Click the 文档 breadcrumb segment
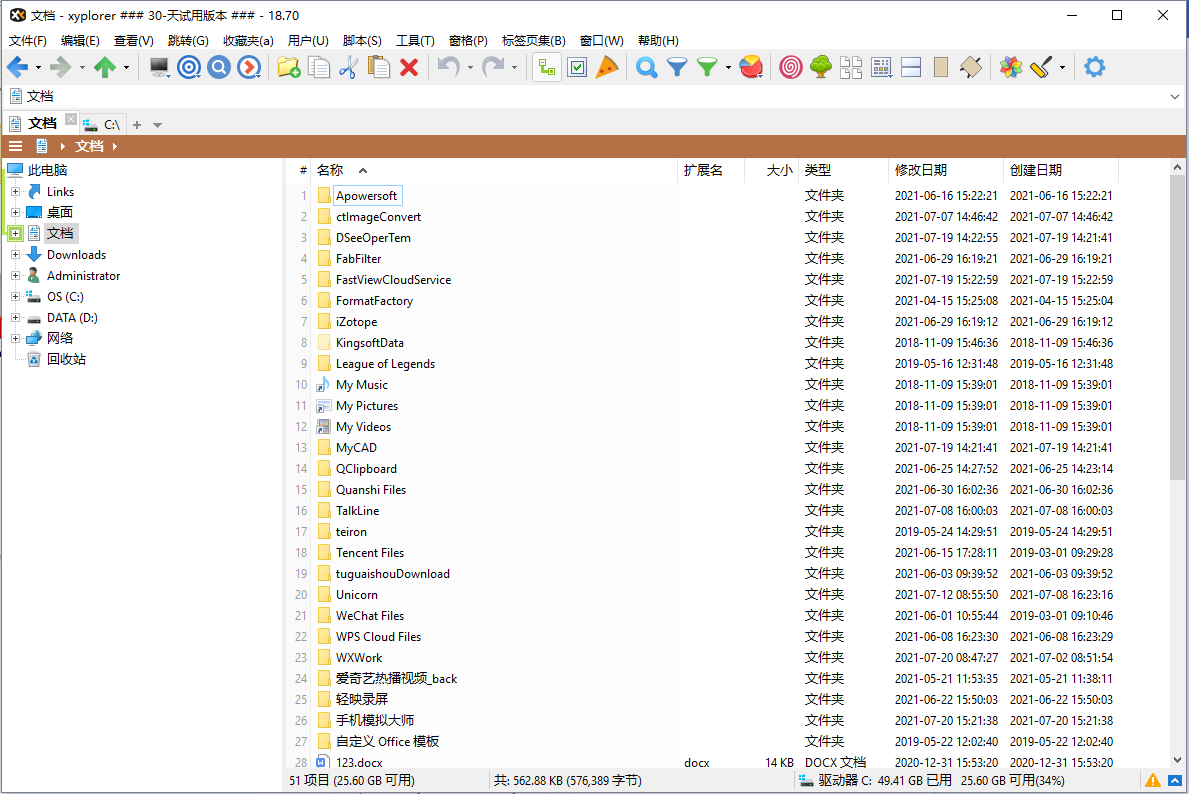The image size is (1189, 794). point(89,146)
